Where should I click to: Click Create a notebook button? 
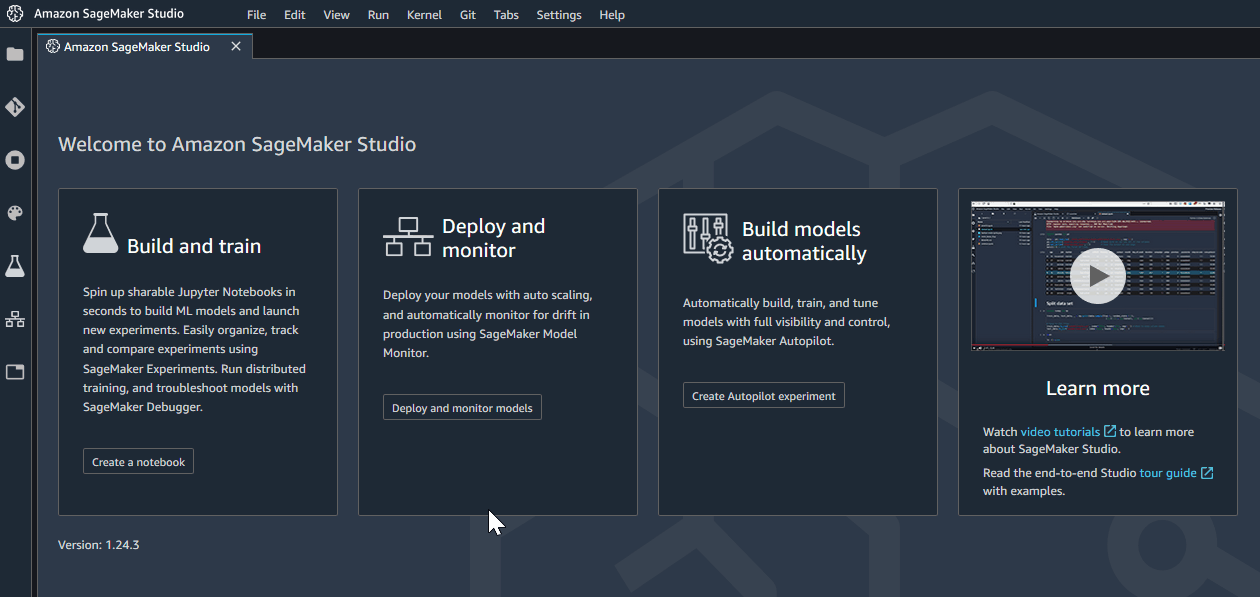click(x=138, y=462)
